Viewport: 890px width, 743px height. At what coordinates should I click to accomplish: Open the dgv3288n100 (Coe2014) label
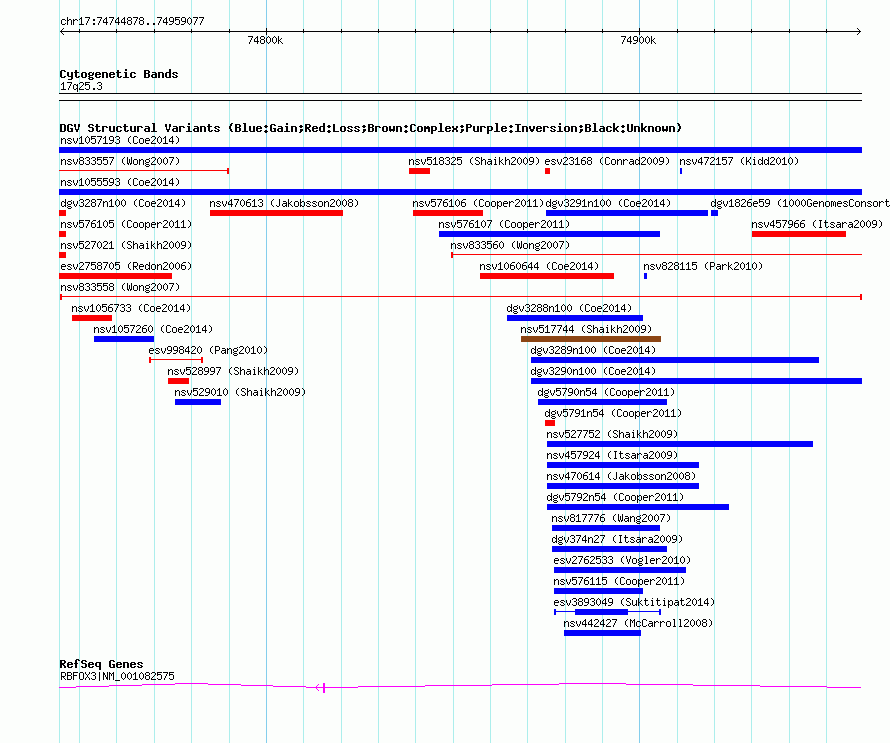tap(569, 308)
